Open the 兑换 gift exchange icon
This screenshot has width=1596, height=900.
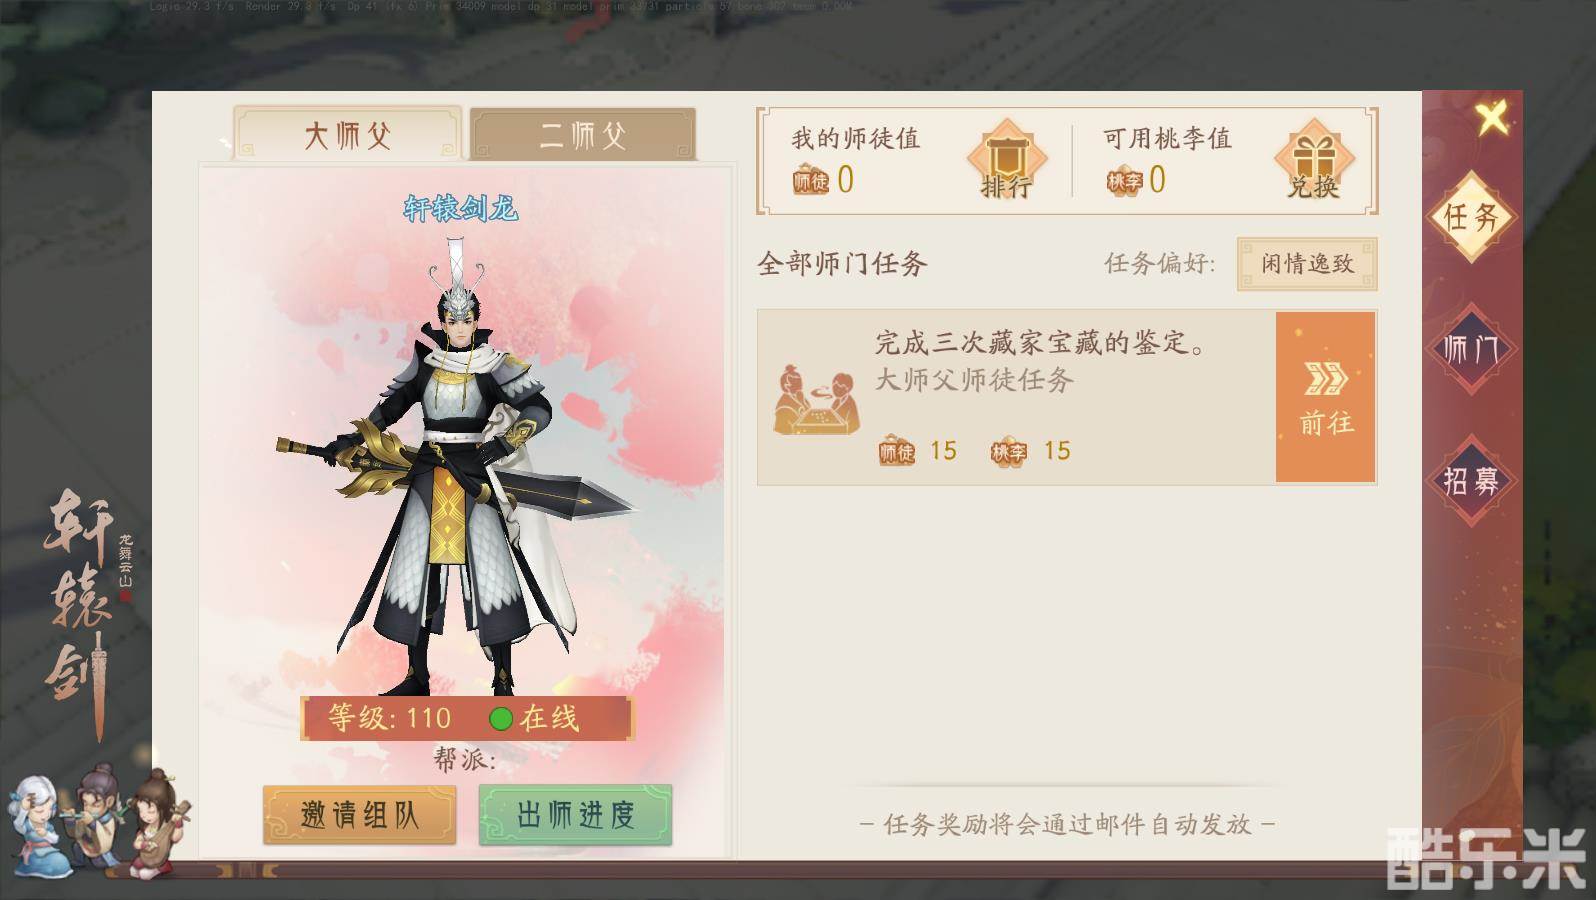[x=1314, y=160]
